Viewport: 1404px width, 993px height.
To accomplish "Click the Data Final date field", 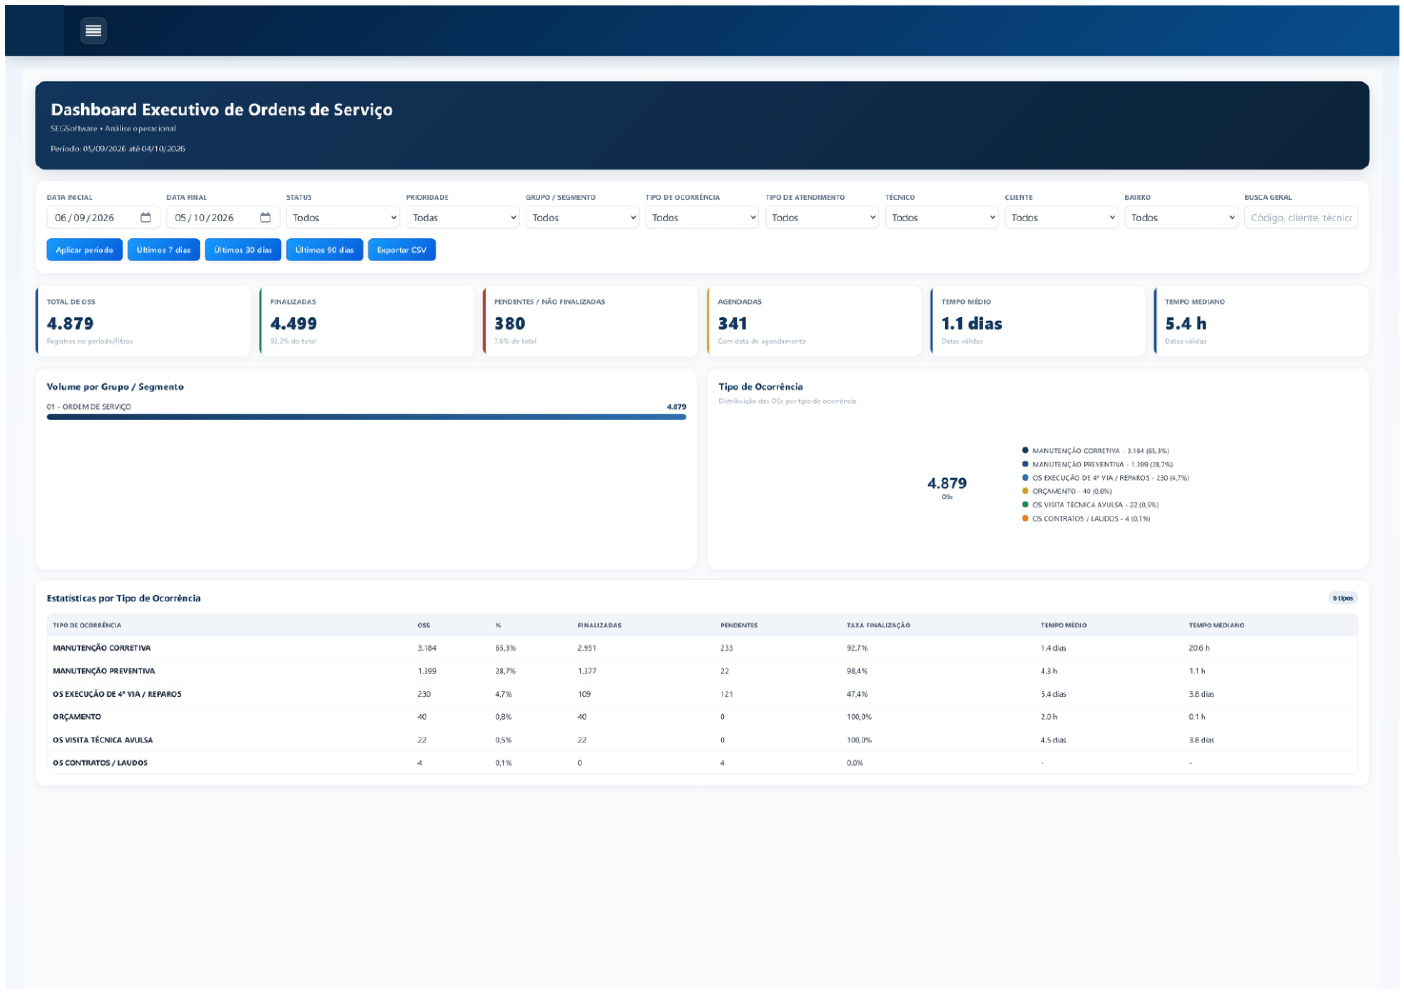I will (223, 218).
